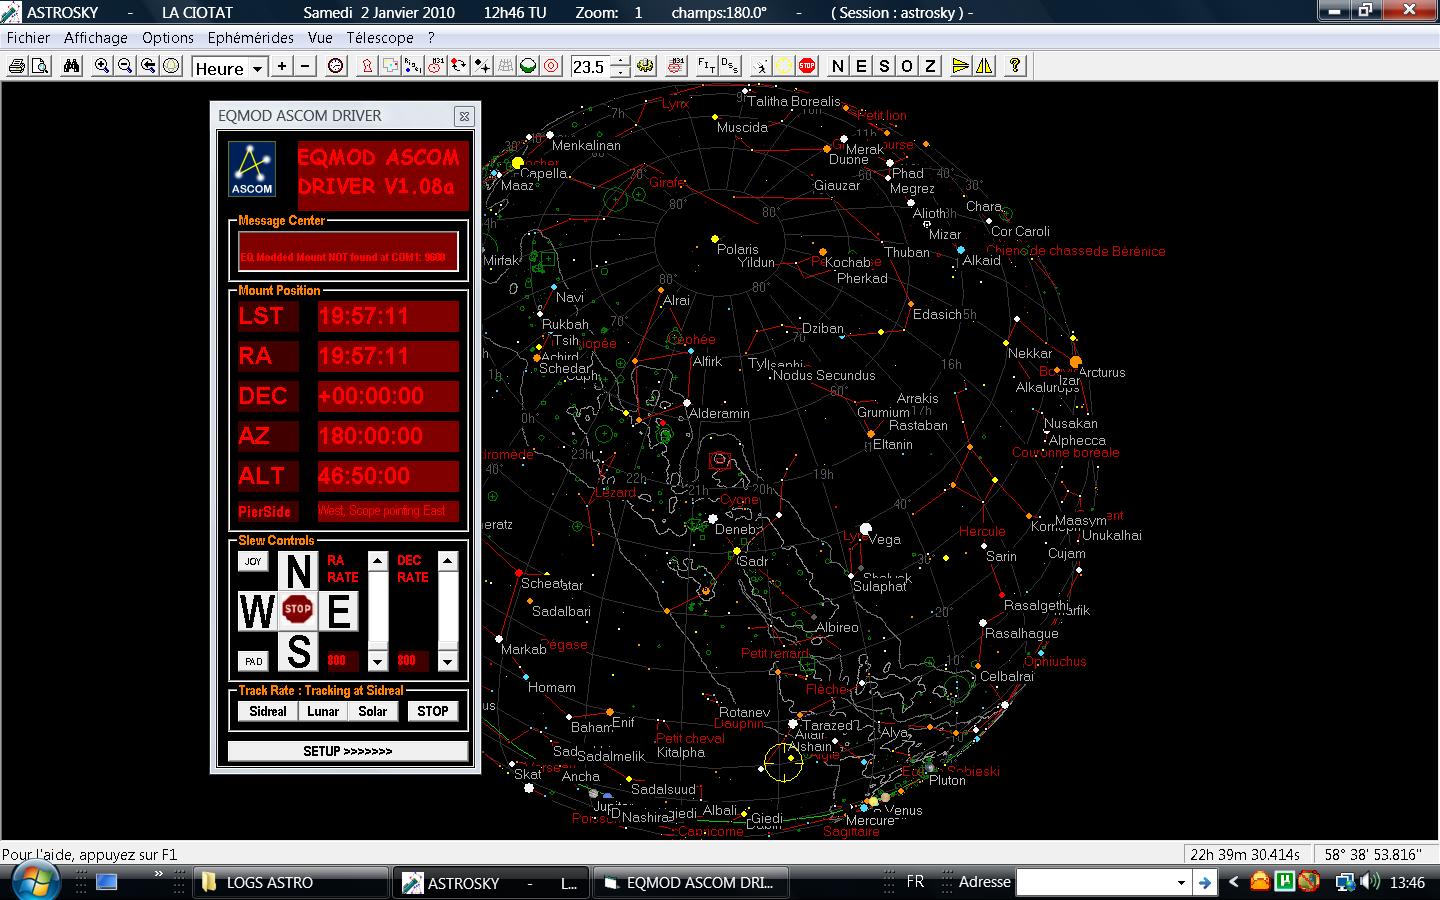Screen dimensions: 1440x900
Task: Click the PAD button in Slew Controls
Action: click(253, 661)
